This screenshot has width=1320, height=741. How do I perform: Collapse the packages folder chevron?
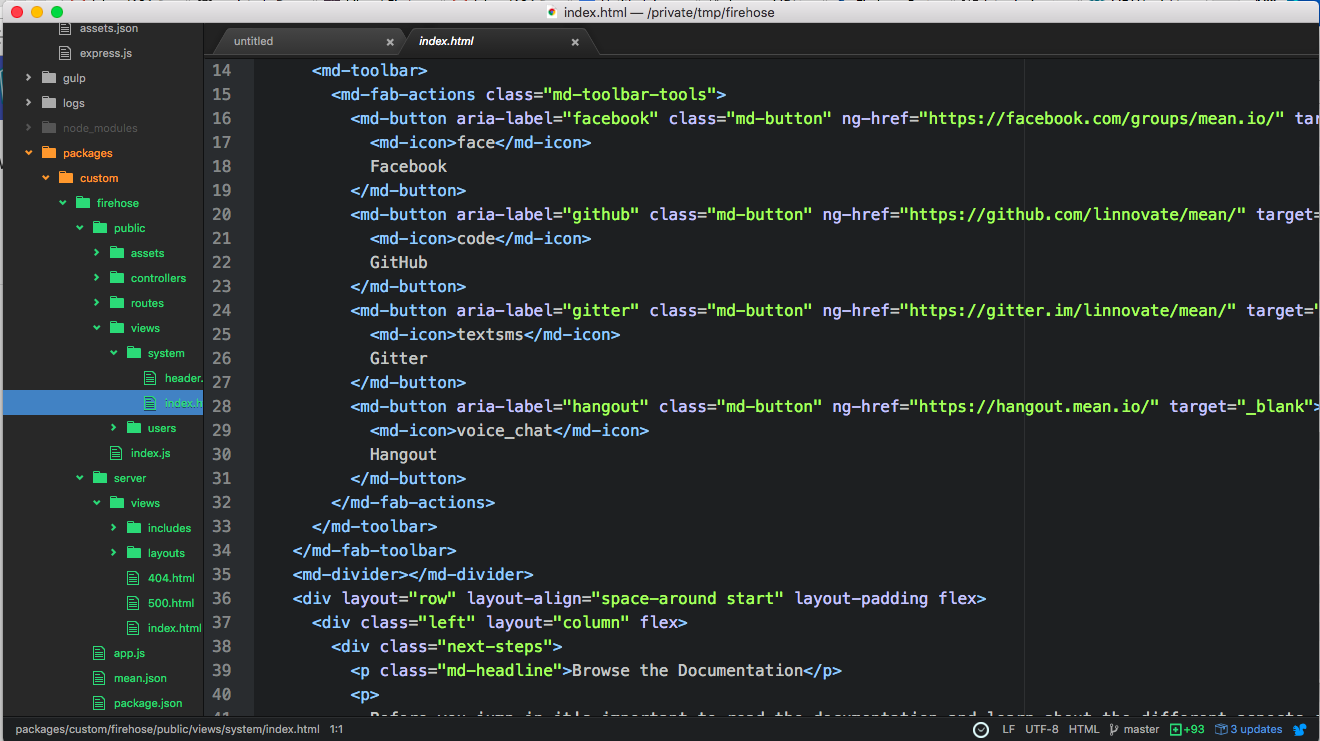point(28,153)
